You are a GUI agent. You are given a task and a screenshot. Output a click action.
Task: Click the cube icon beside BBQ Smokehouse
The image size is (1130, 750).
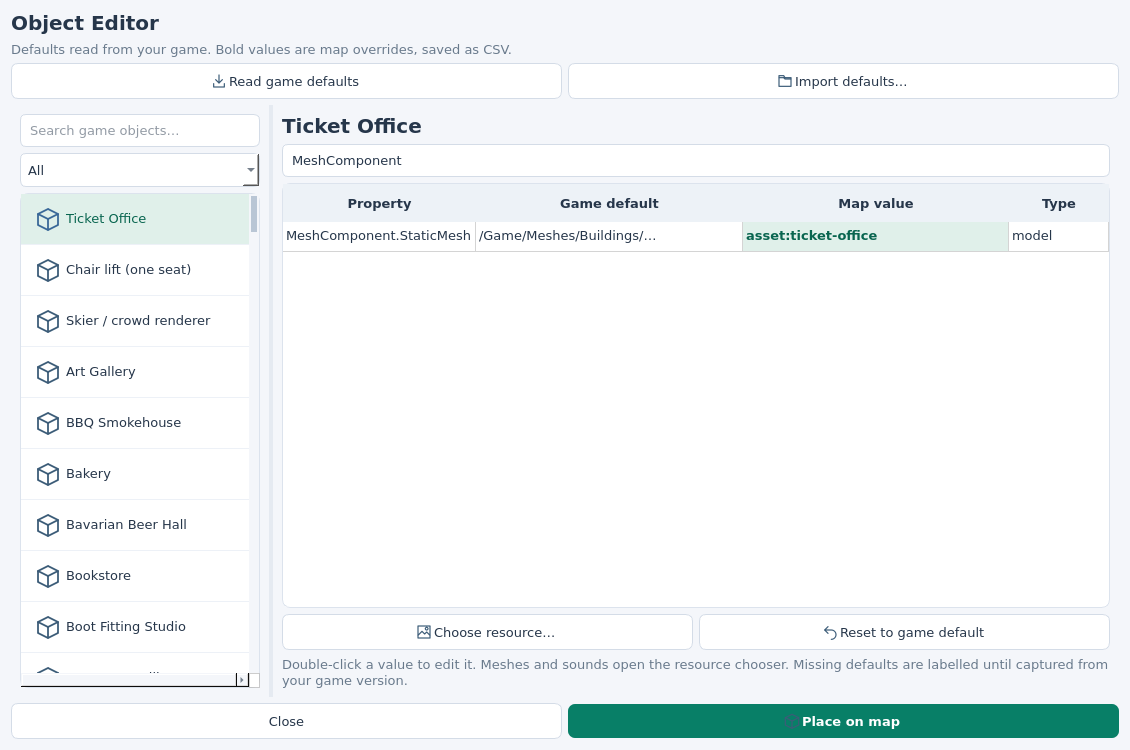point(48,424)
